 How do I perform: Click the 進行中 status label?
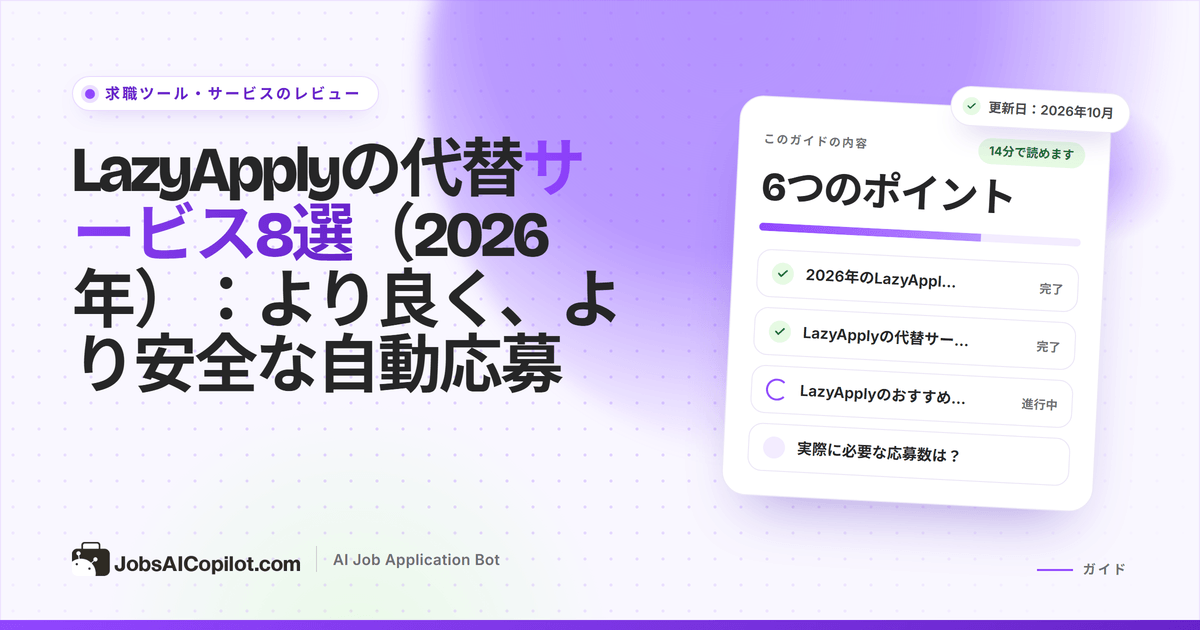[1040, 405]
